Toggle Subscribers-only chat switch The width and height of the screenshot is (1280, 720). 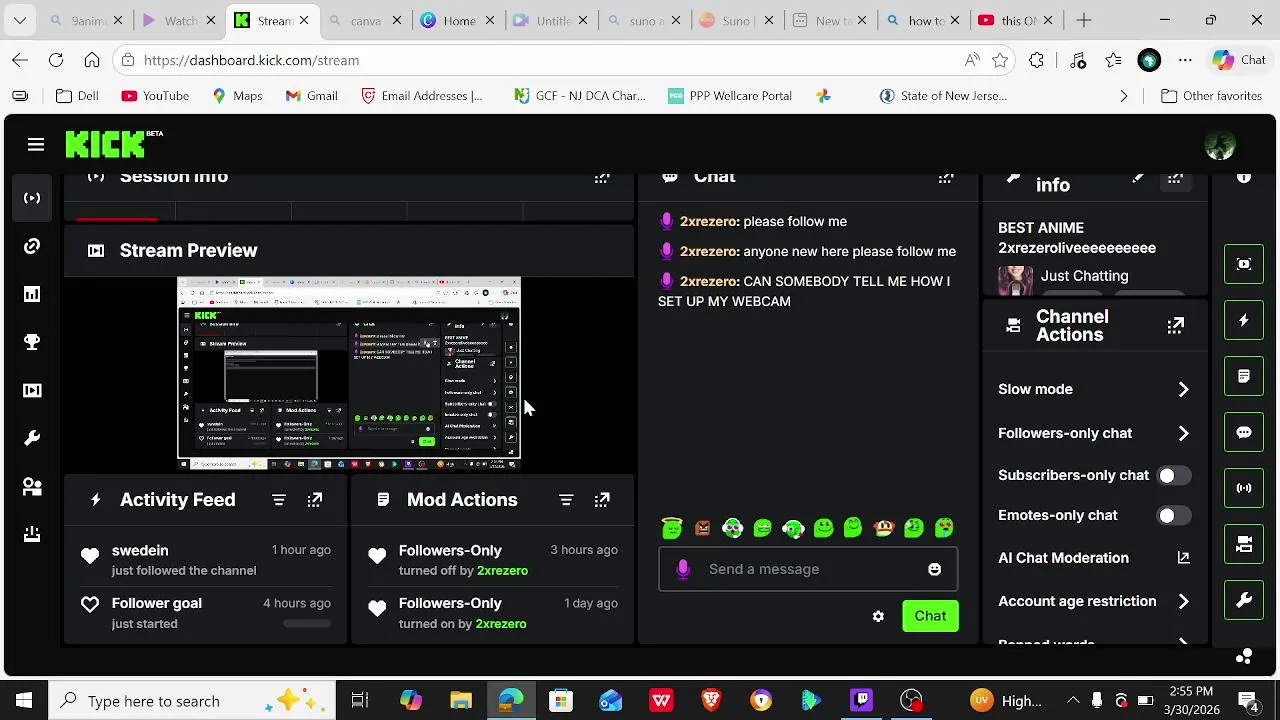(1174, 475)
